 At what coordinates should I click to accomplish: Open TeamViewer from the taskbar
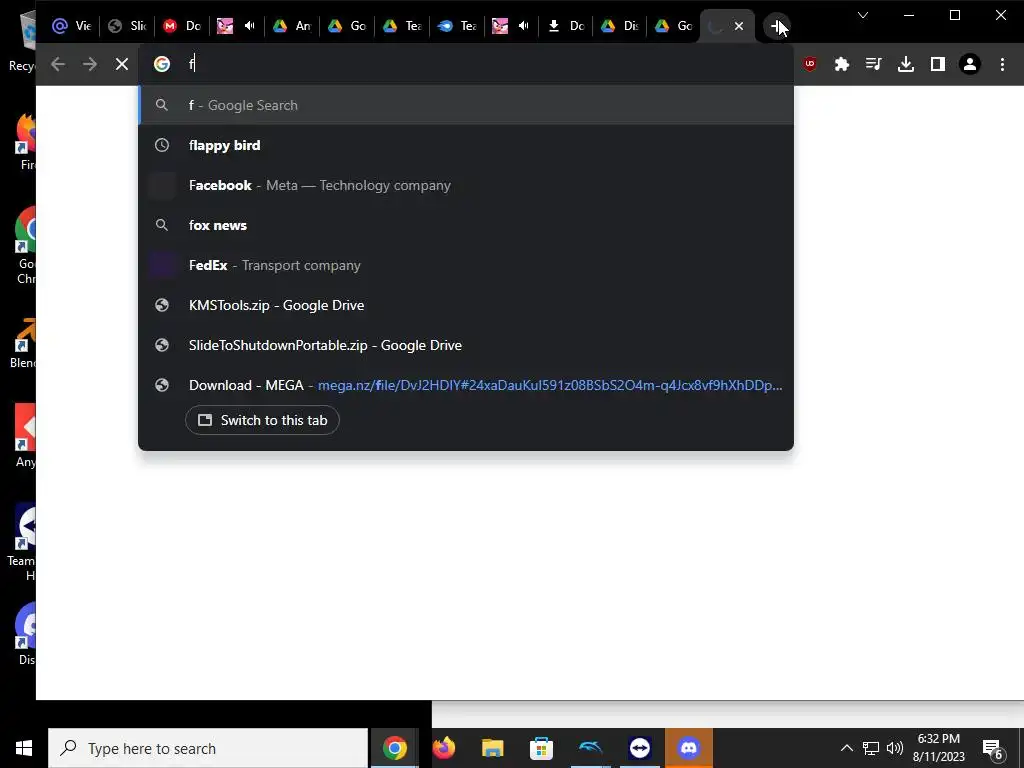click(640, 748)
